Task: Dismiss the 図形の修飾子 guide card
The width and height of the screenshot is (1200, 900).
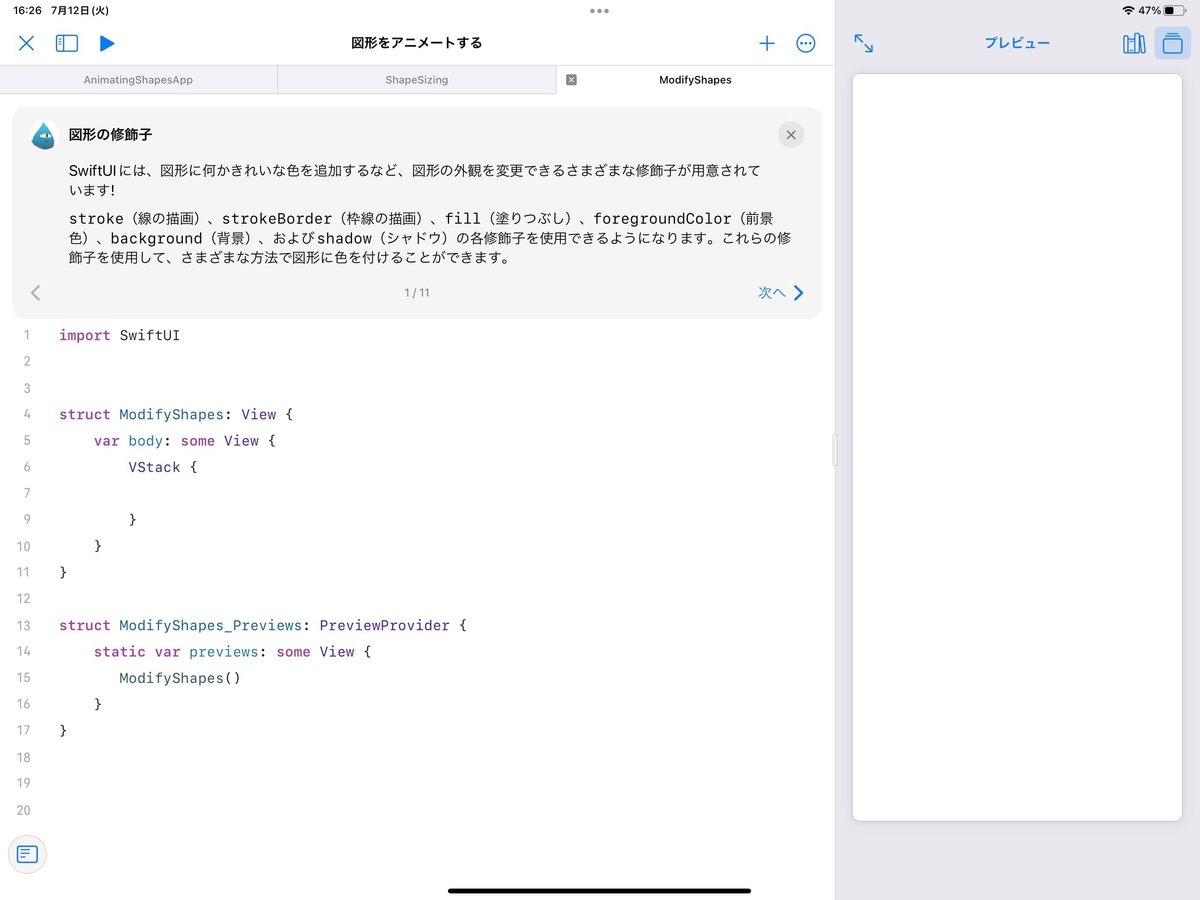Action: (791, 135)
